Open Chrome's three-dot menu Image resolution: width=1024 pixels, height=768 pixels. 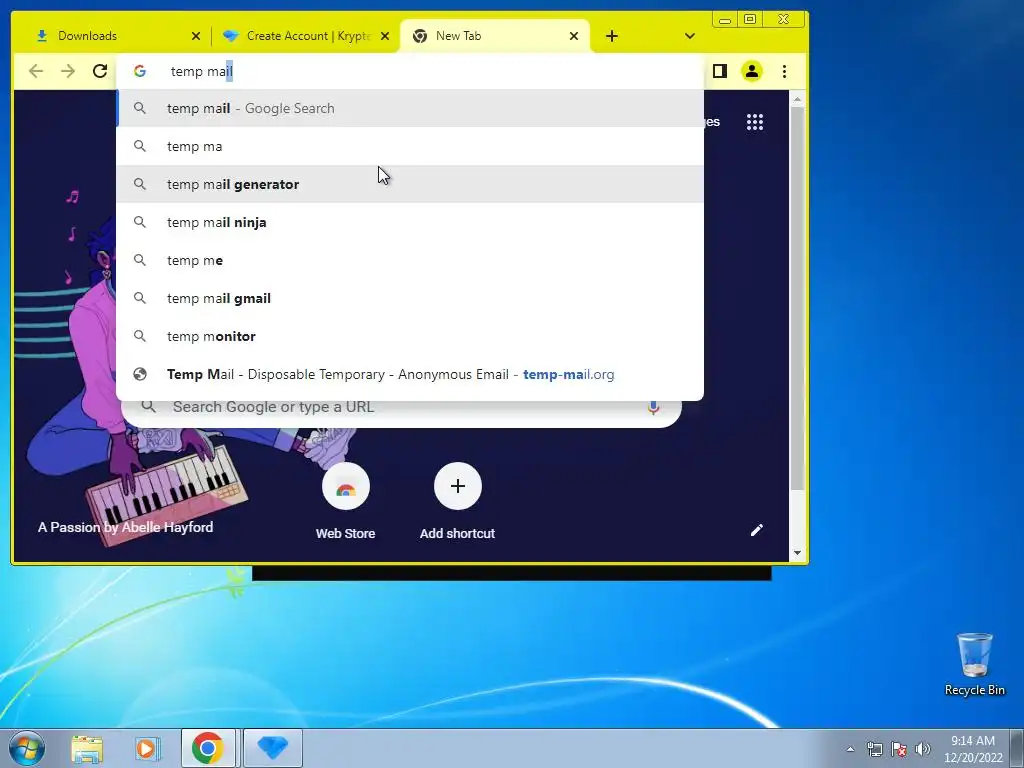[784, 71]
